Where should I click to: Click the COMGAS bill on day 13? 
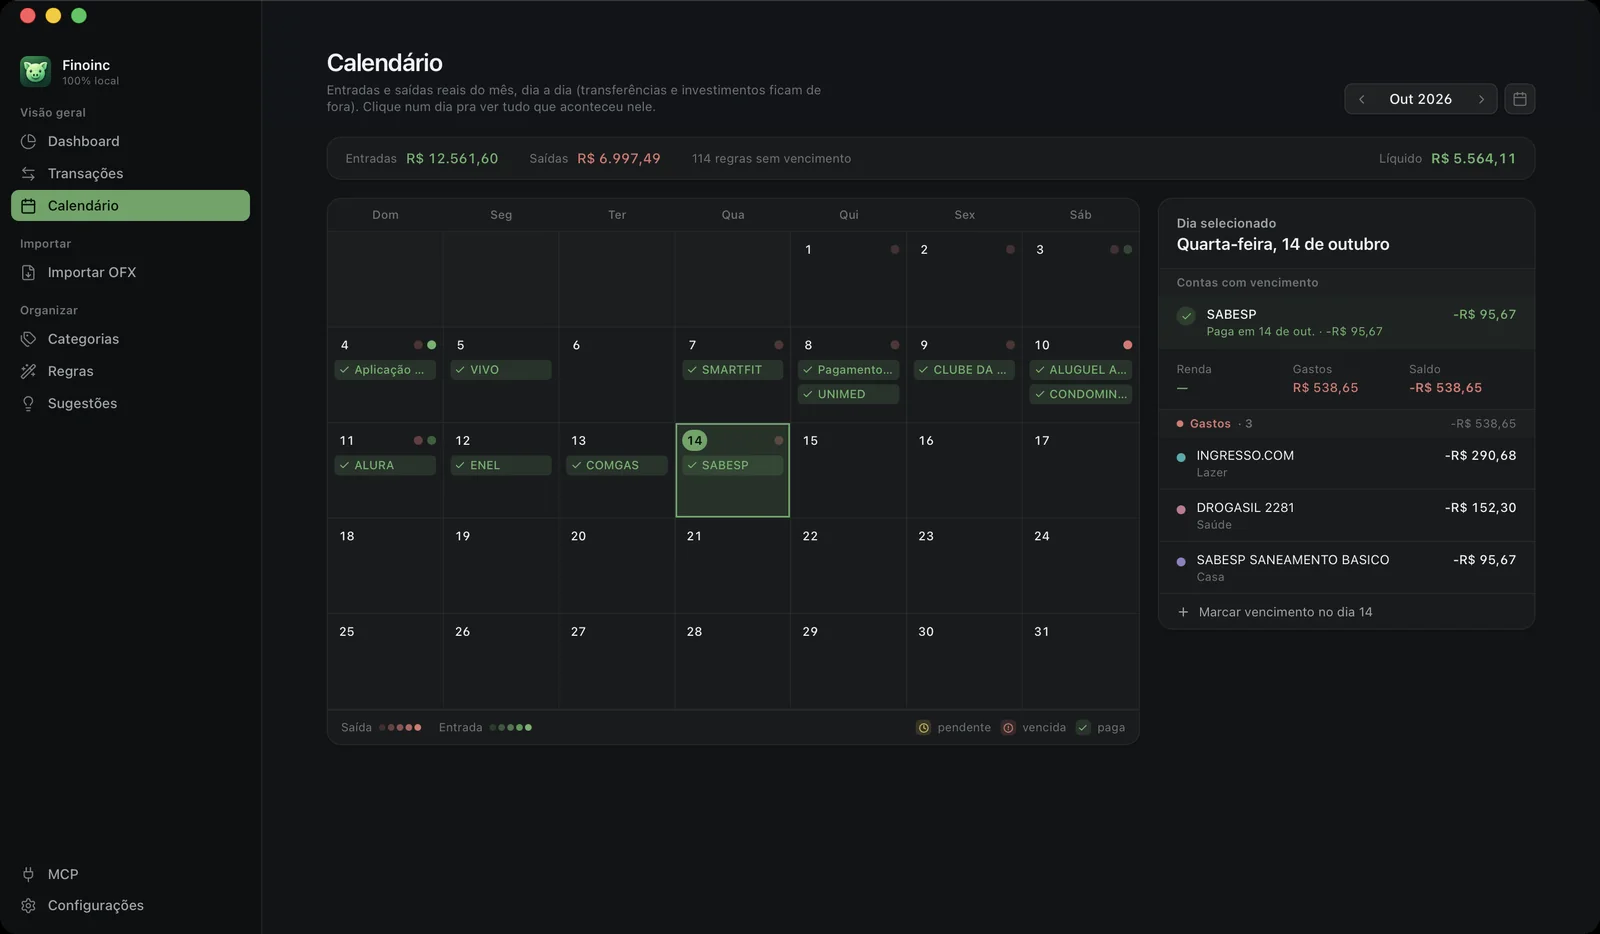tap(616, 465)
